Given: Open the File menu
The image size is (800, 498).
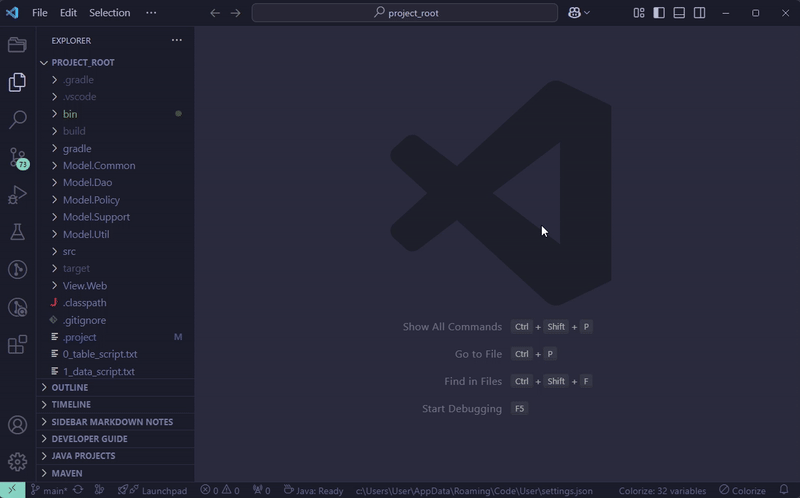Looking at the screenshot, I should [x=39, y=13].
